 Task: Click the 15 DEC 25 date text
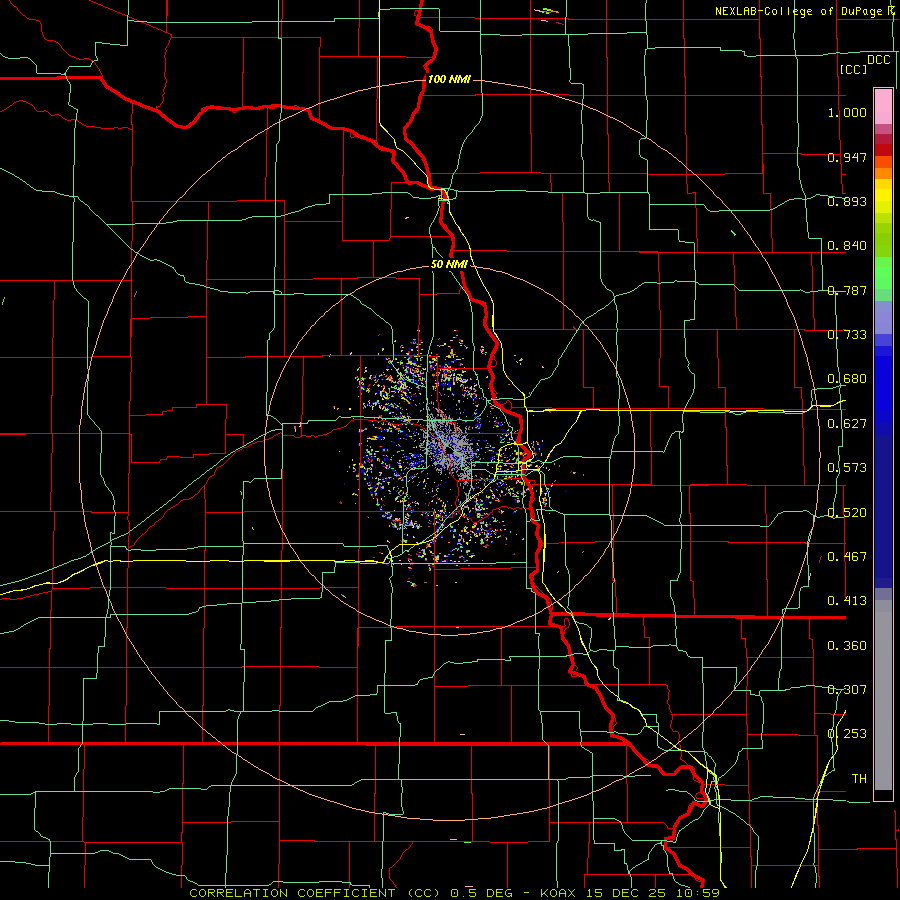pyautogui.click(x=625, y=893)
